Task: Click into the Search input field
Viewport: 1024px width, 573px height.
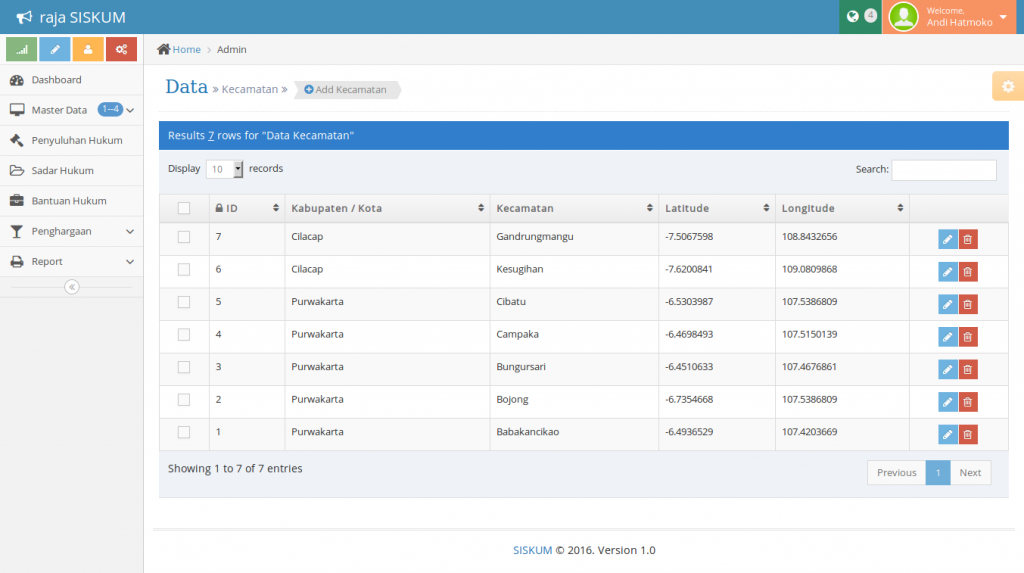Action: [x=943, y=170]
